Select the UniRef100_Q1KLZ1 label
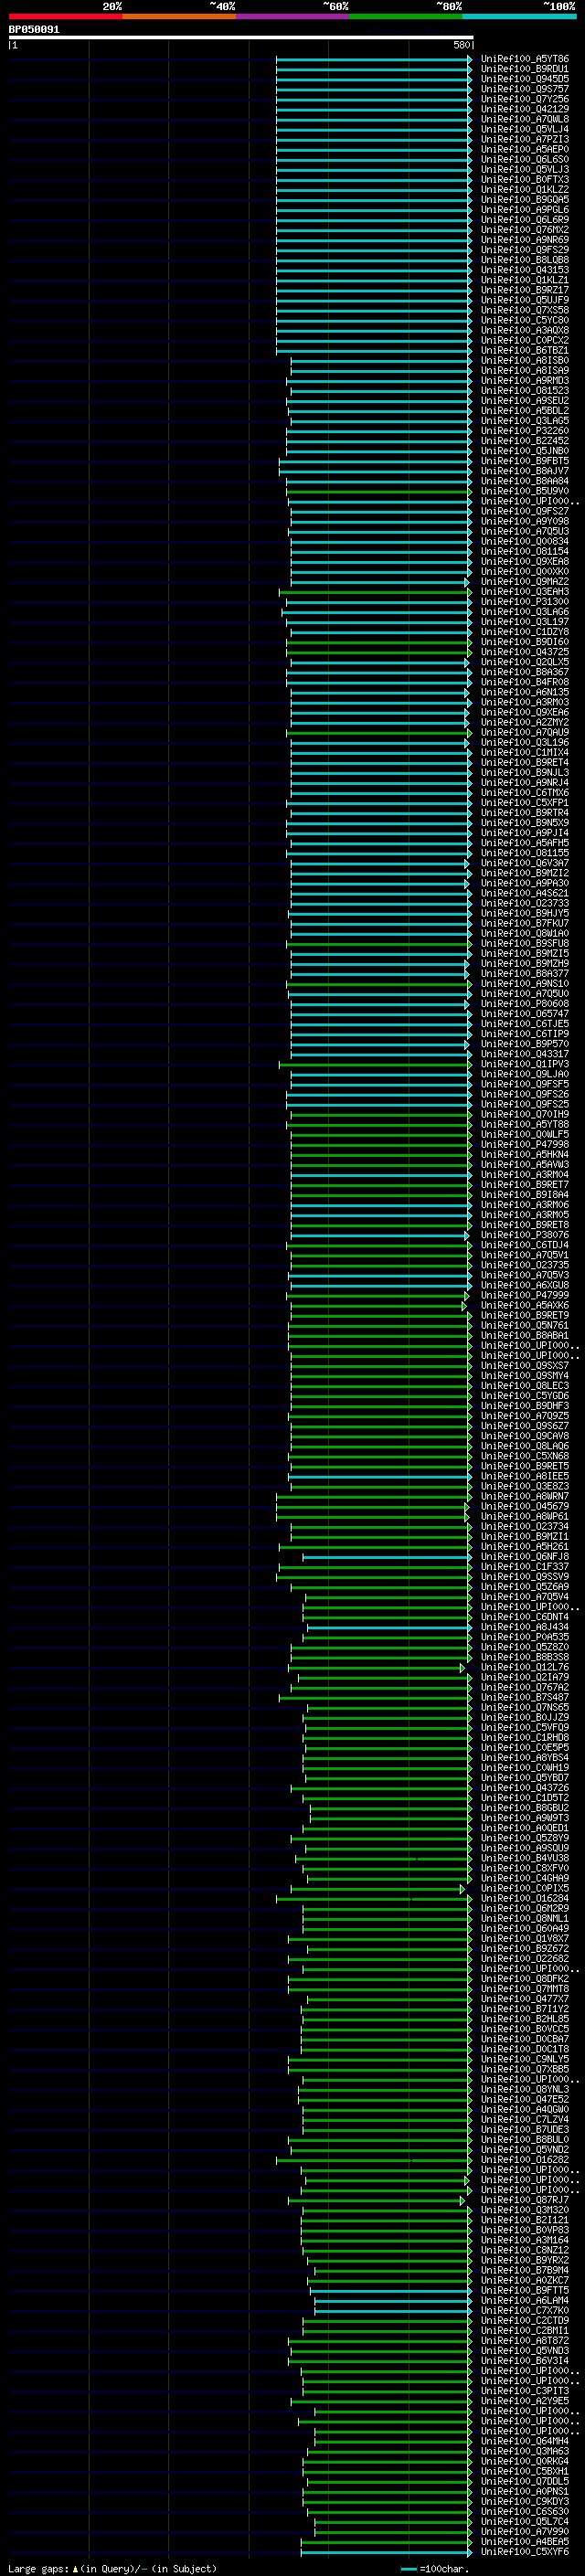 (525, 280)
